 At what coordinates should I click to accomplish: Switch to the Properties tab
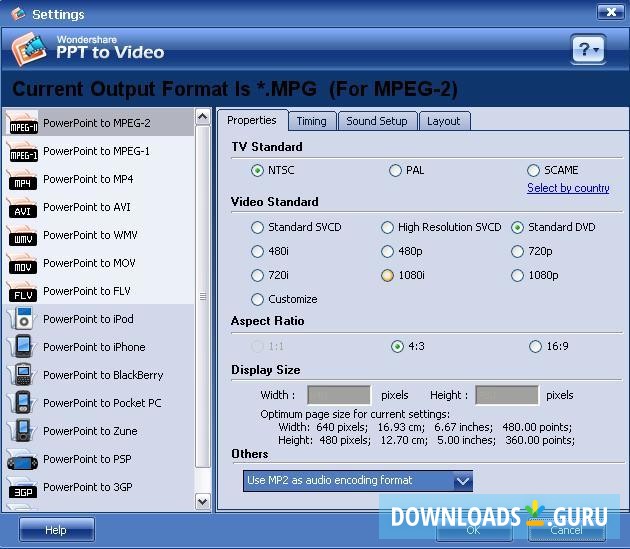tap(252, 120)
